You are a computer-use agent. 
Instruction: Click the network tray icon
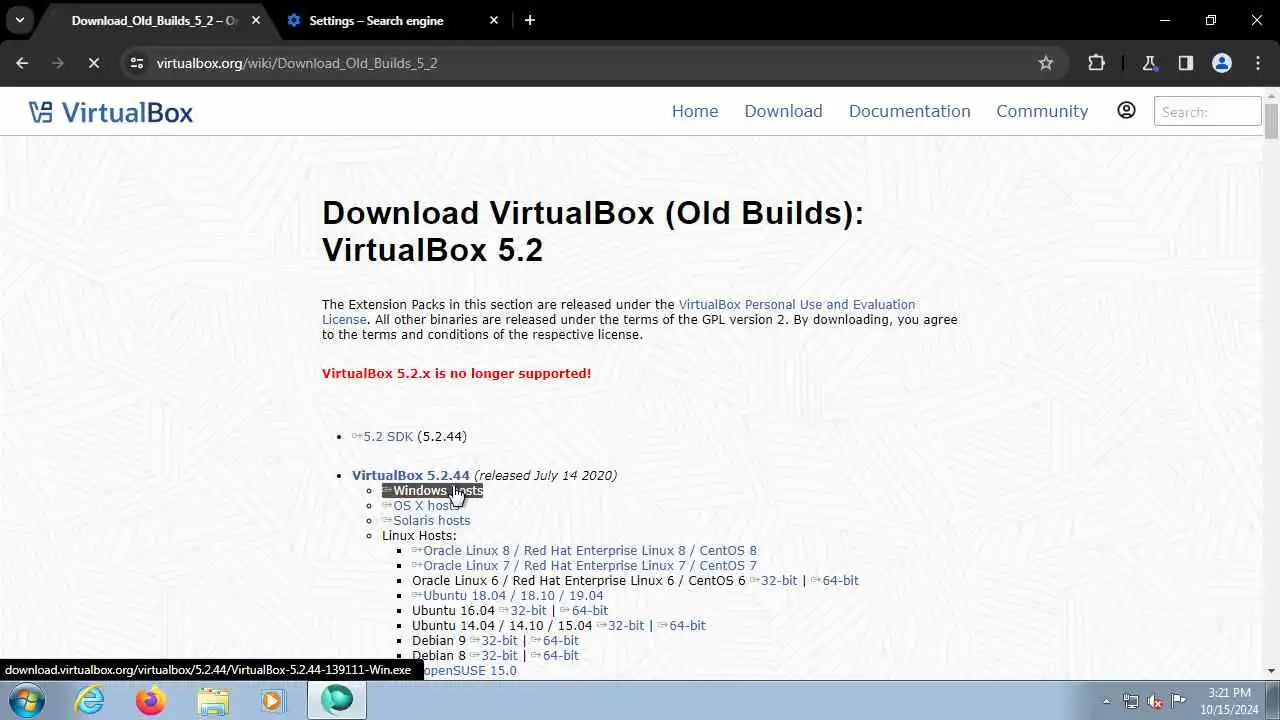1131,701
